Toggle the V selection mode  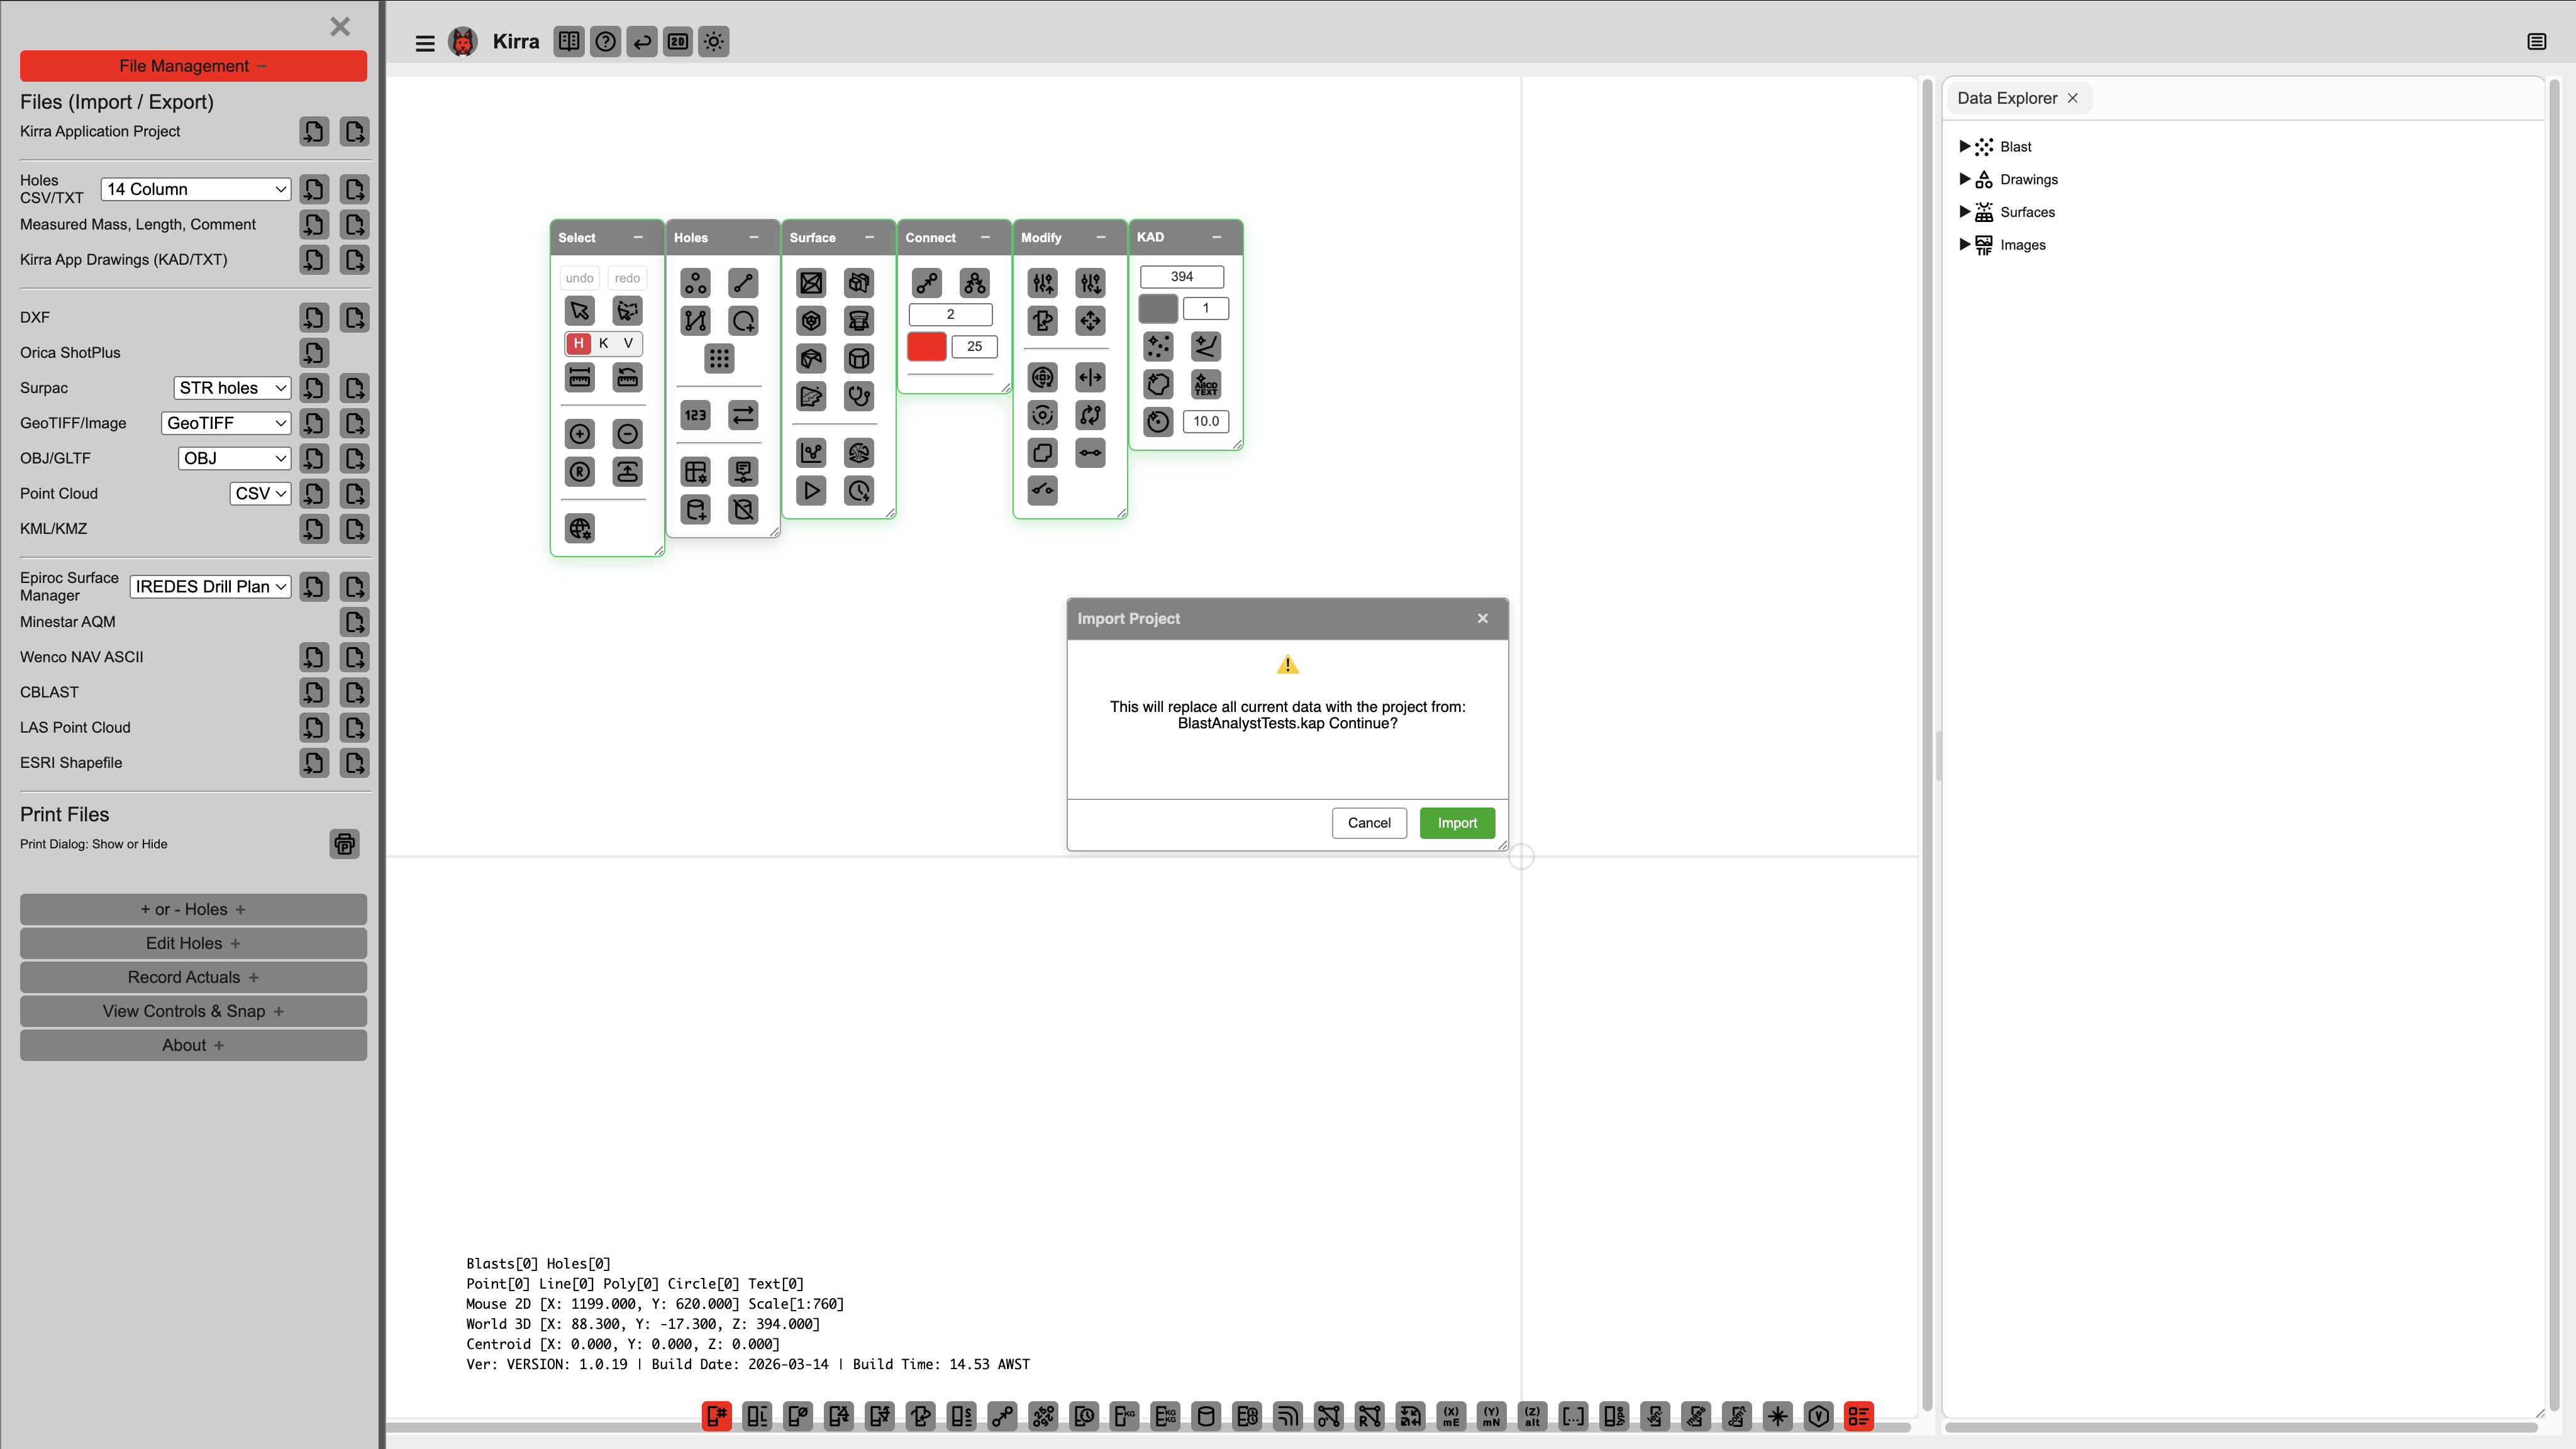point(628,343)
